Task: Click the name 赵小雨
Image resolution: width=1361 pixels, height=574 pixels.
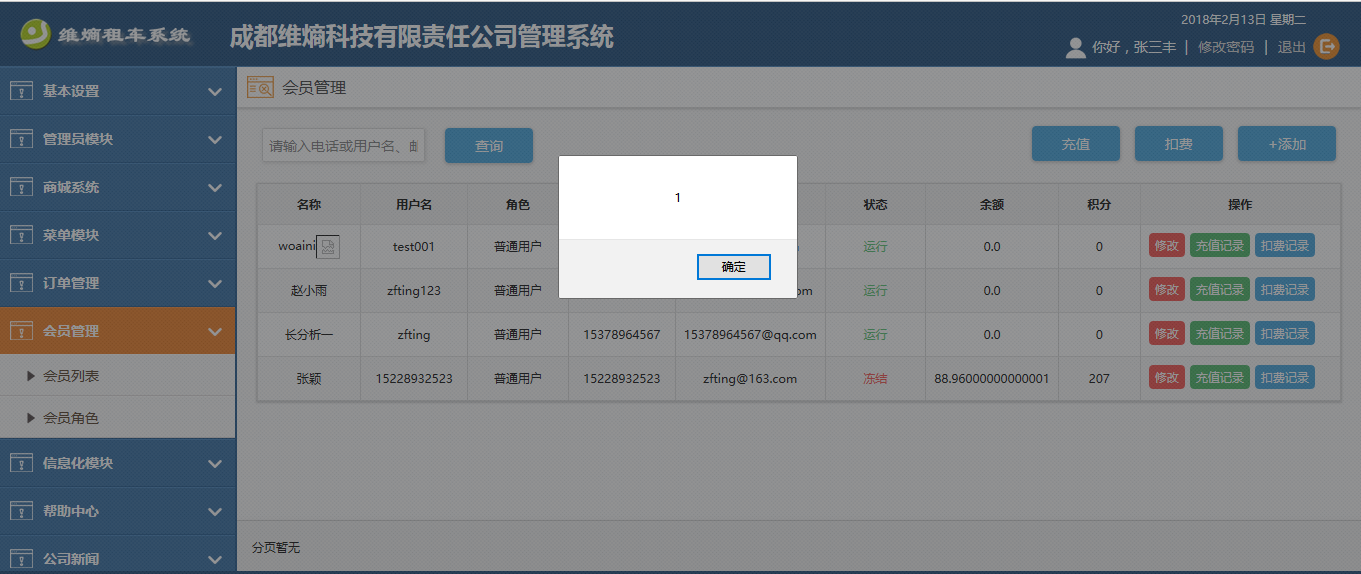Action: [309, 291]
